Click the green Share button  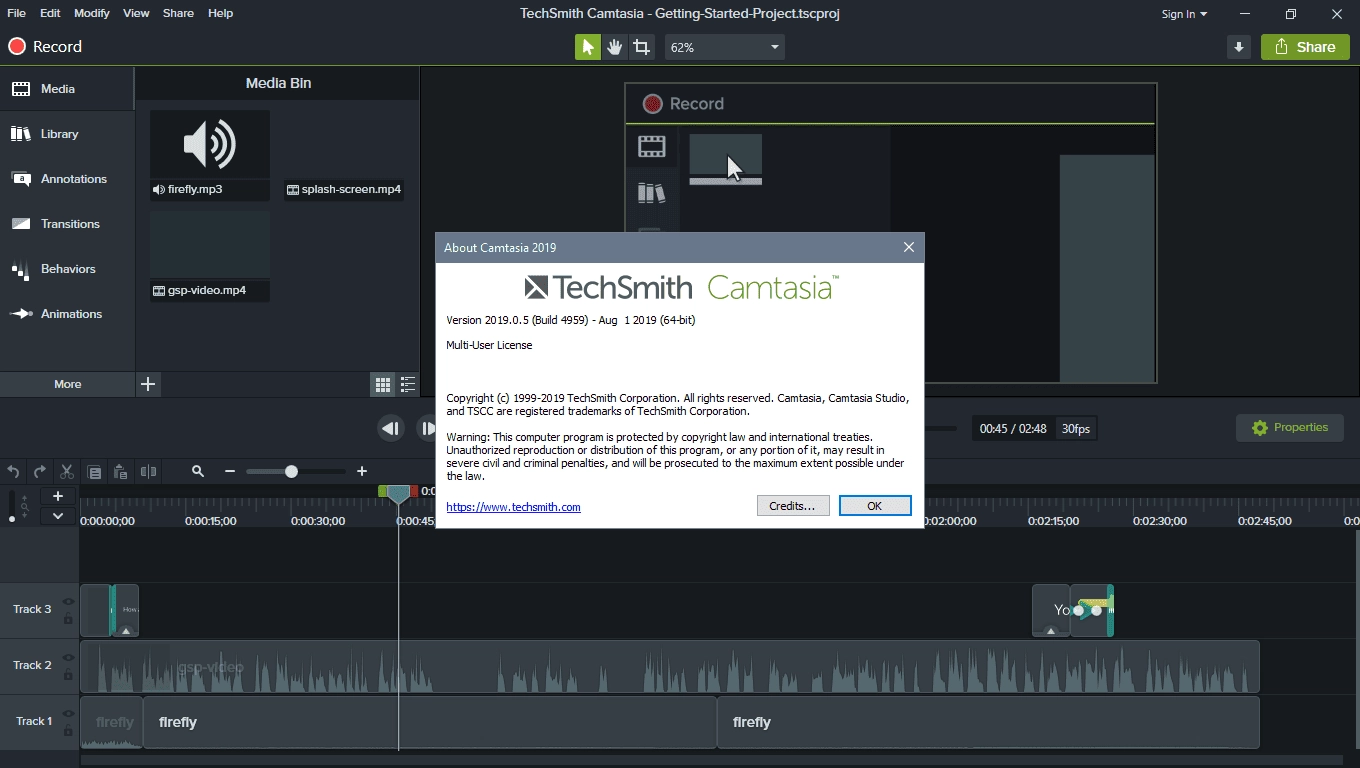[1305, 47]
